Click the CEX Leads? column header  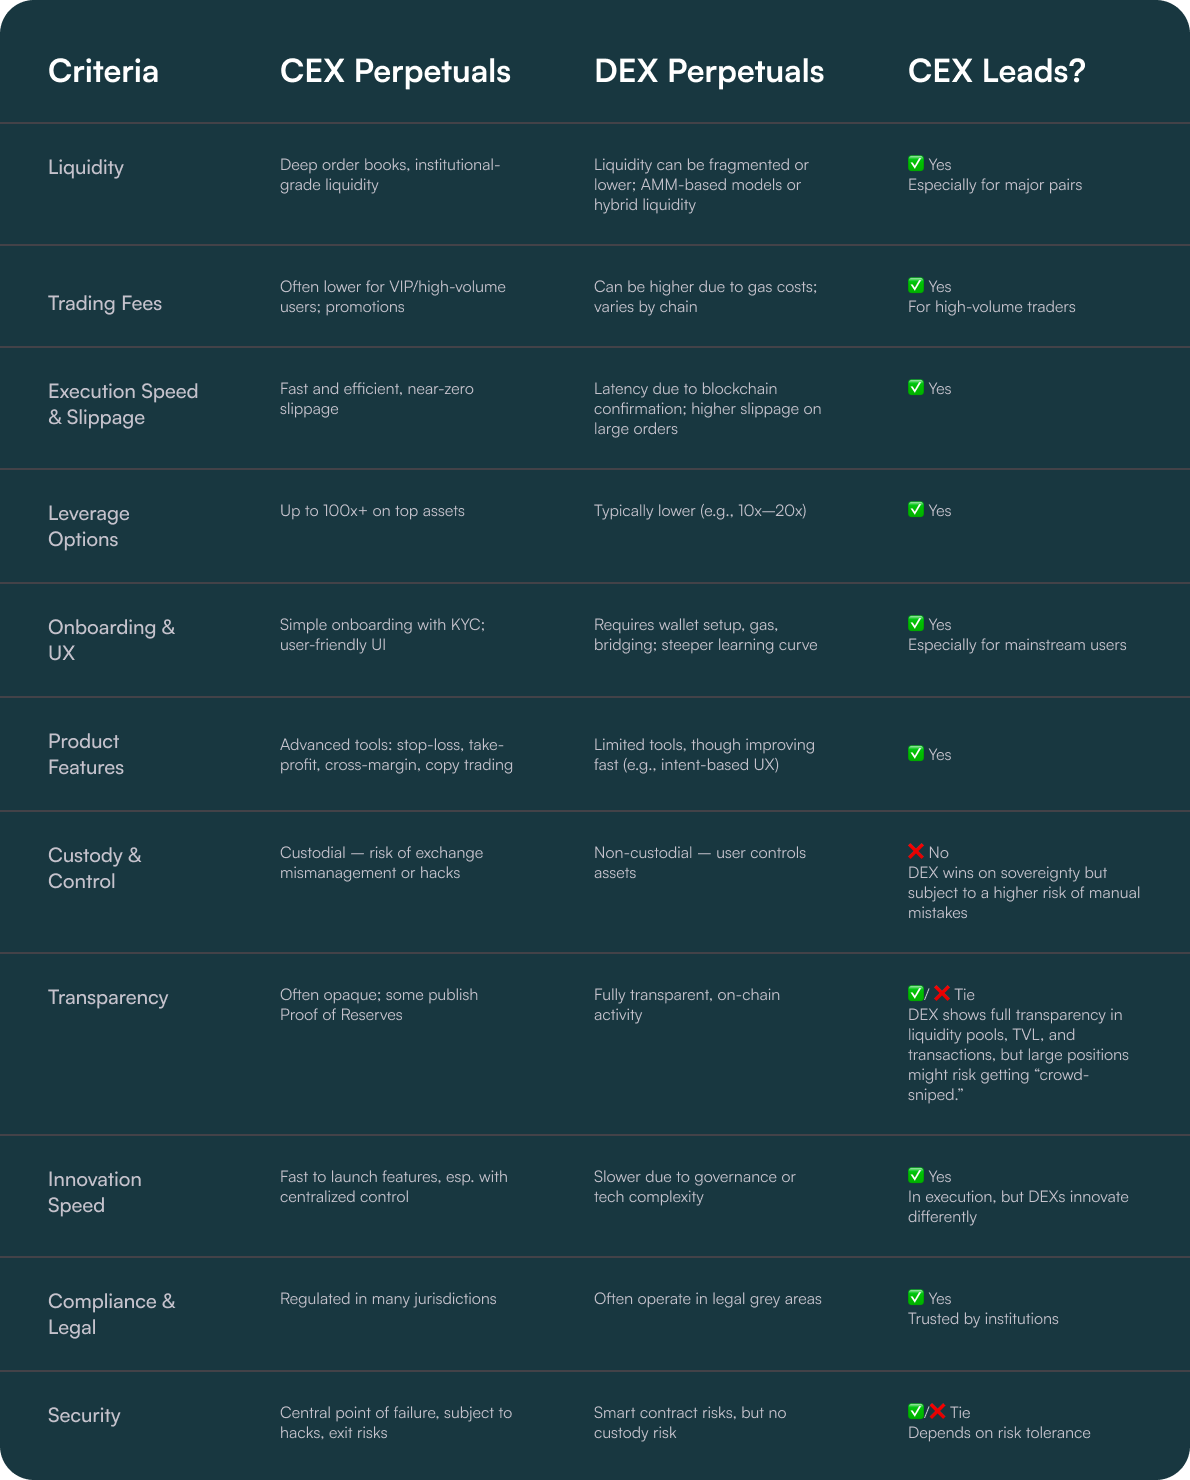(996, 71)
